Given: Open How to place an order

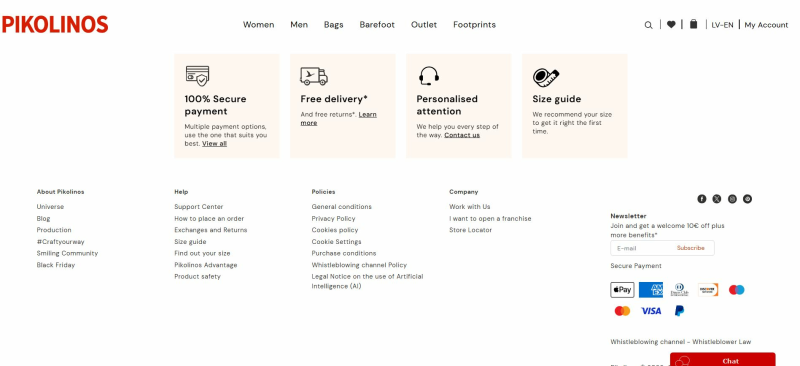Looking at the screenshot, I should [209, 218].
